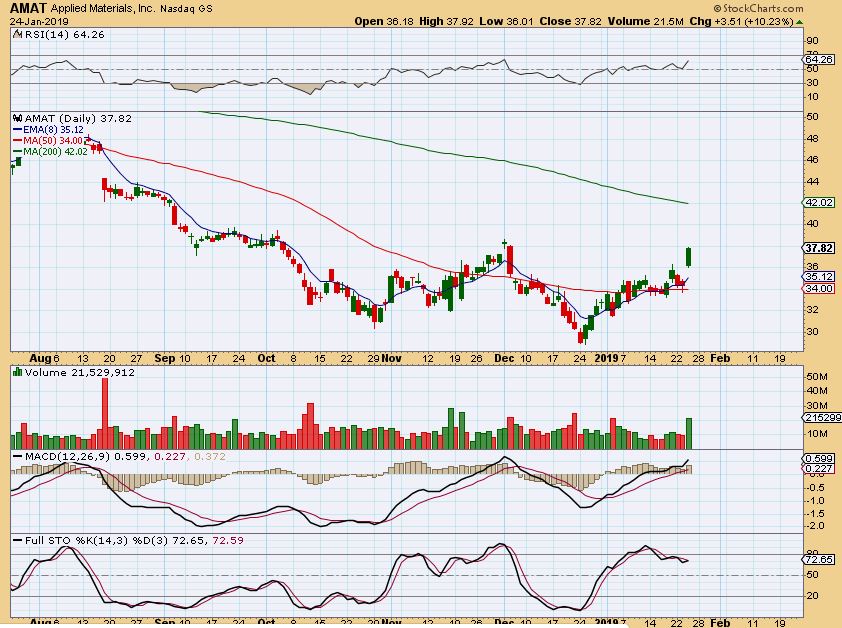Click the last green volume bar
The height and width of the screenshot is (628, 842).
point(689,434)
